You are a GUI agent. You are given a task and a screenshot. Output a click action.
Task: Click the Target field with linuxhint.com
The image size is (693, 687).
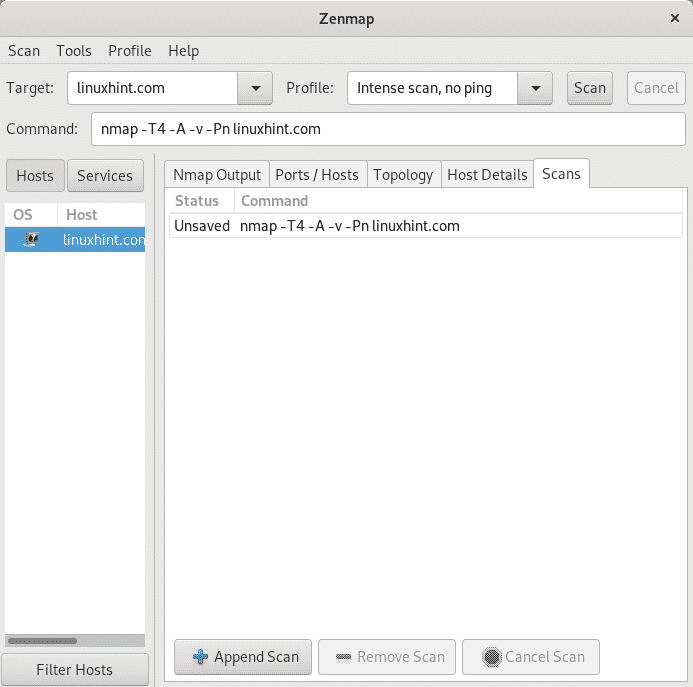click(152, 88)
